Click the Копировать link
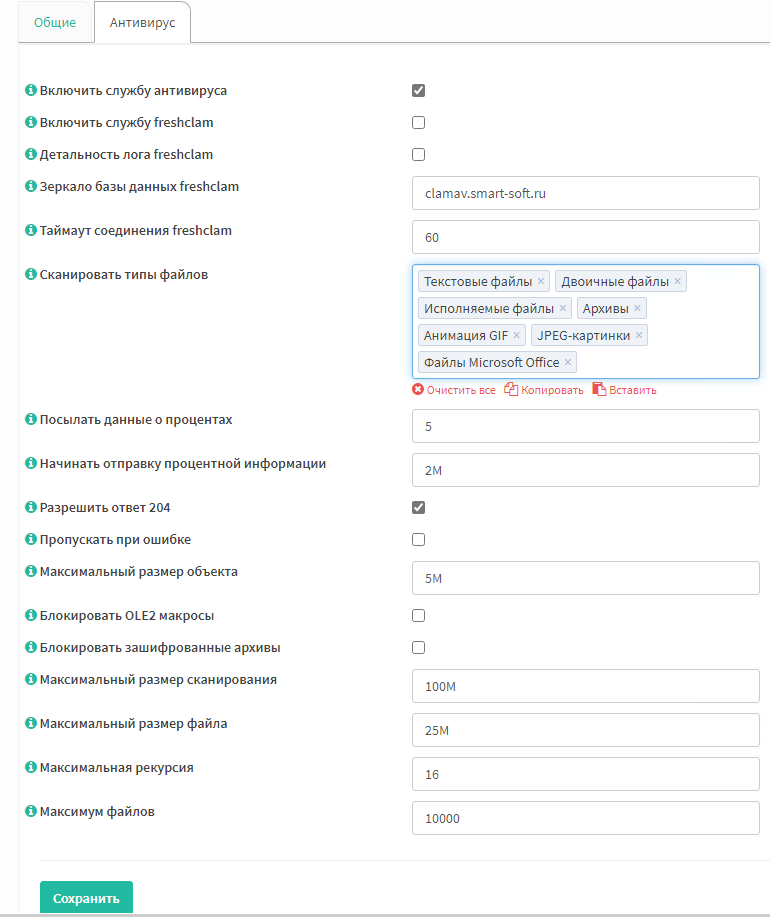Image resolution: width=770 pixels, height=917 pixels. coord(544,390)
